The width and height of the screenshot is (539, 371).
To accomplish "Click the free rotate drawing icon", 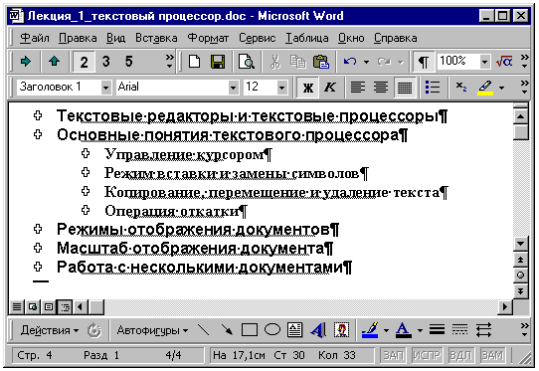I will (94, 330).
